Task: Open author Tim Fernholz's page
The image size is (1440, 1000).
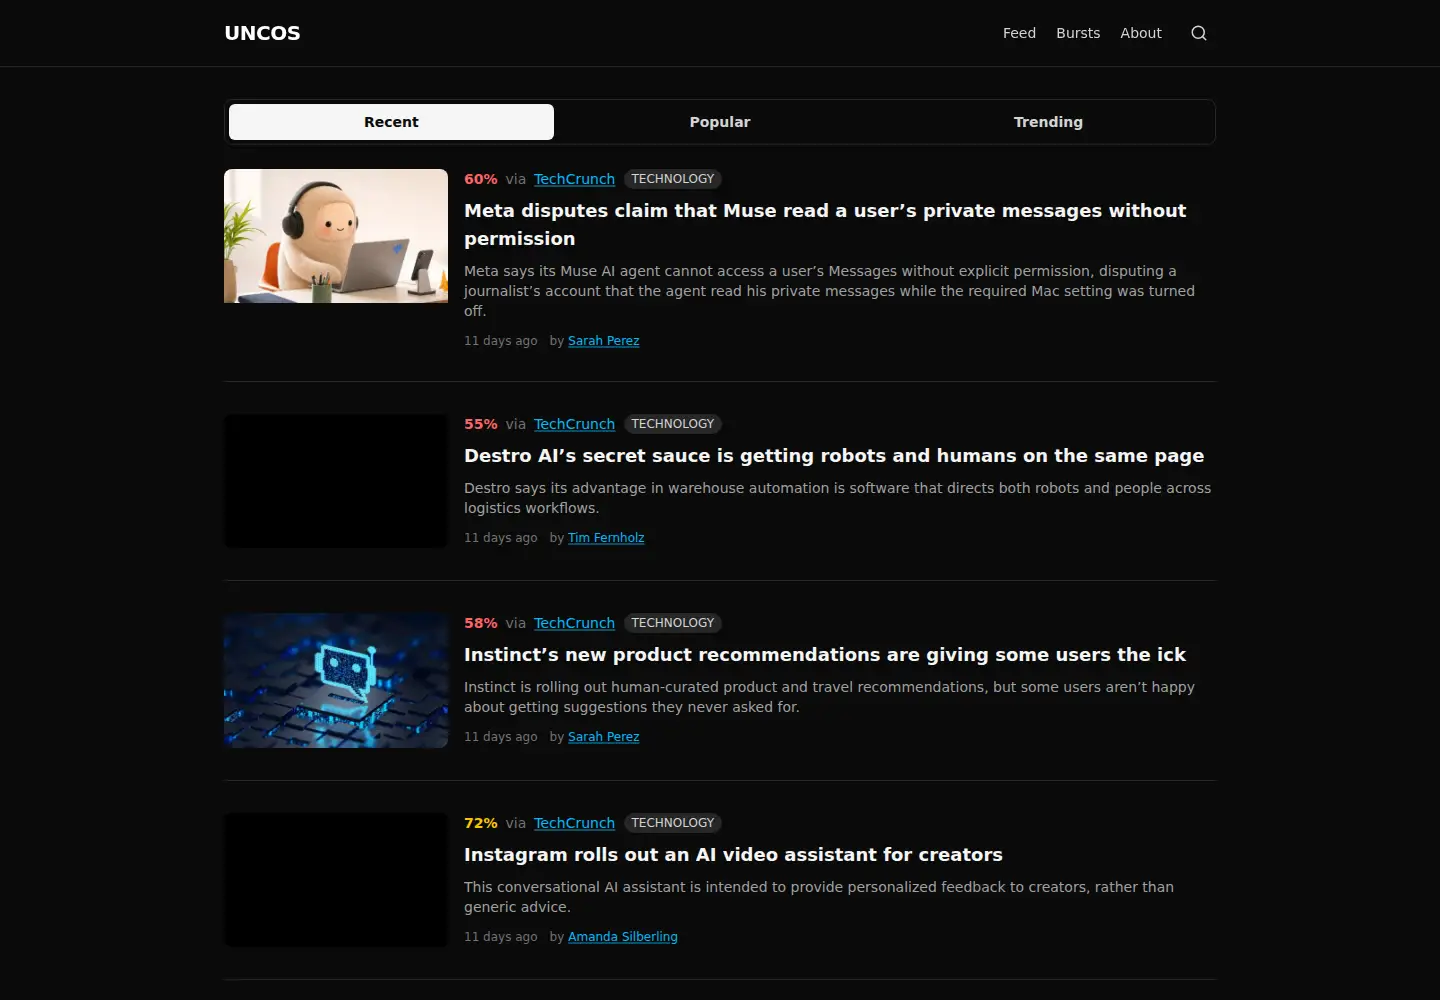Action: click(x=606, y=538)
